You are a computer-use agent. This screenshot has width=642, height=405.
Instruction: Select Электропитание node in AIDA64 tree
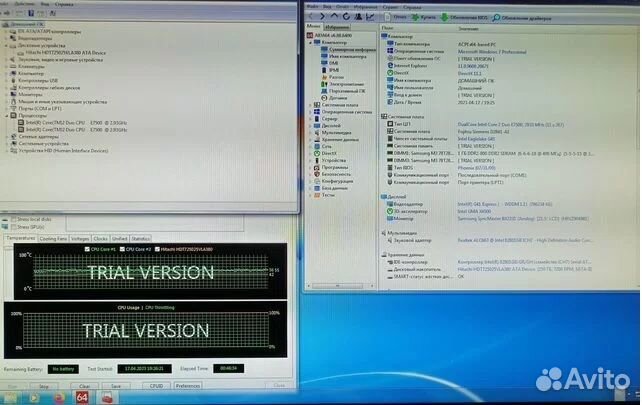coord(342,84)
